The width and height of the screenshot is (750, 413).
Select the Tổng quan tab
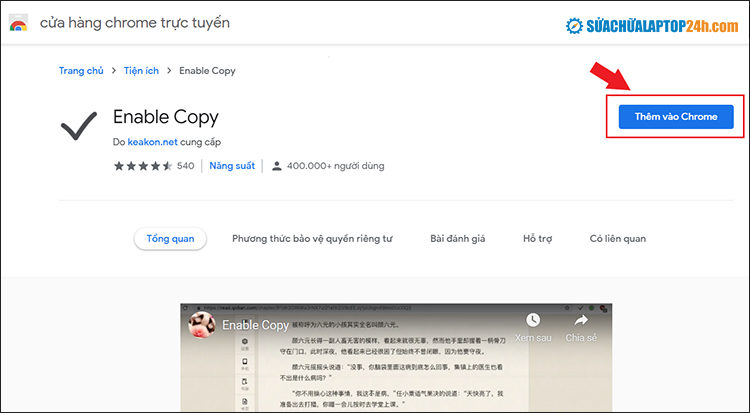point(170,238)
